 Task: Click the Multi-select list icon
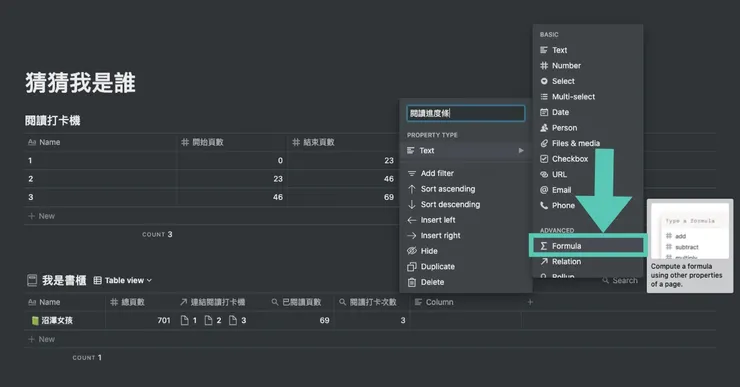pos(544,97)
